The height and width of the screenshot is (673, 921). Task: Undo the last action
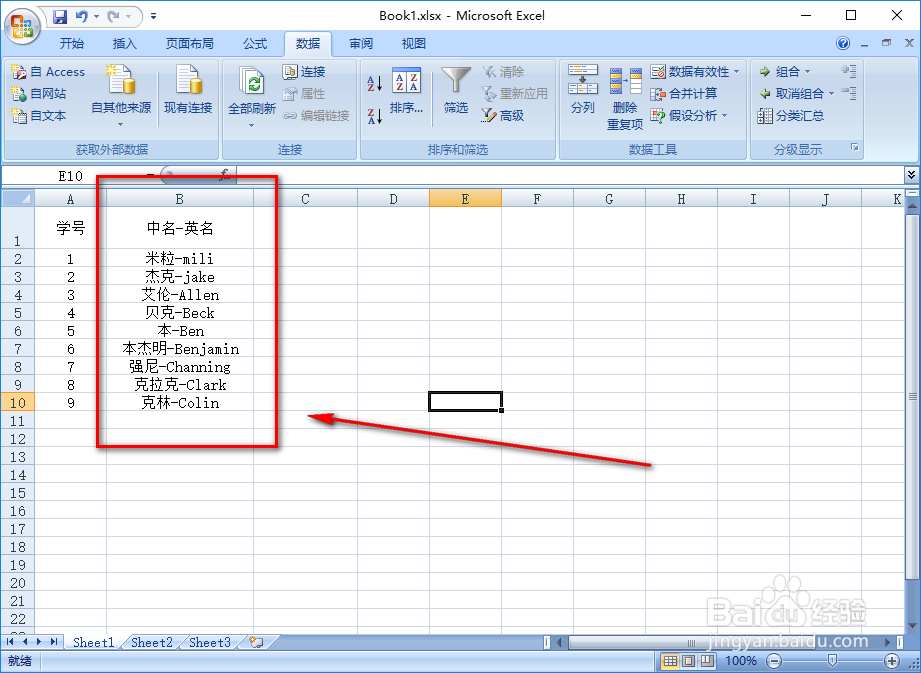point(82,17)
